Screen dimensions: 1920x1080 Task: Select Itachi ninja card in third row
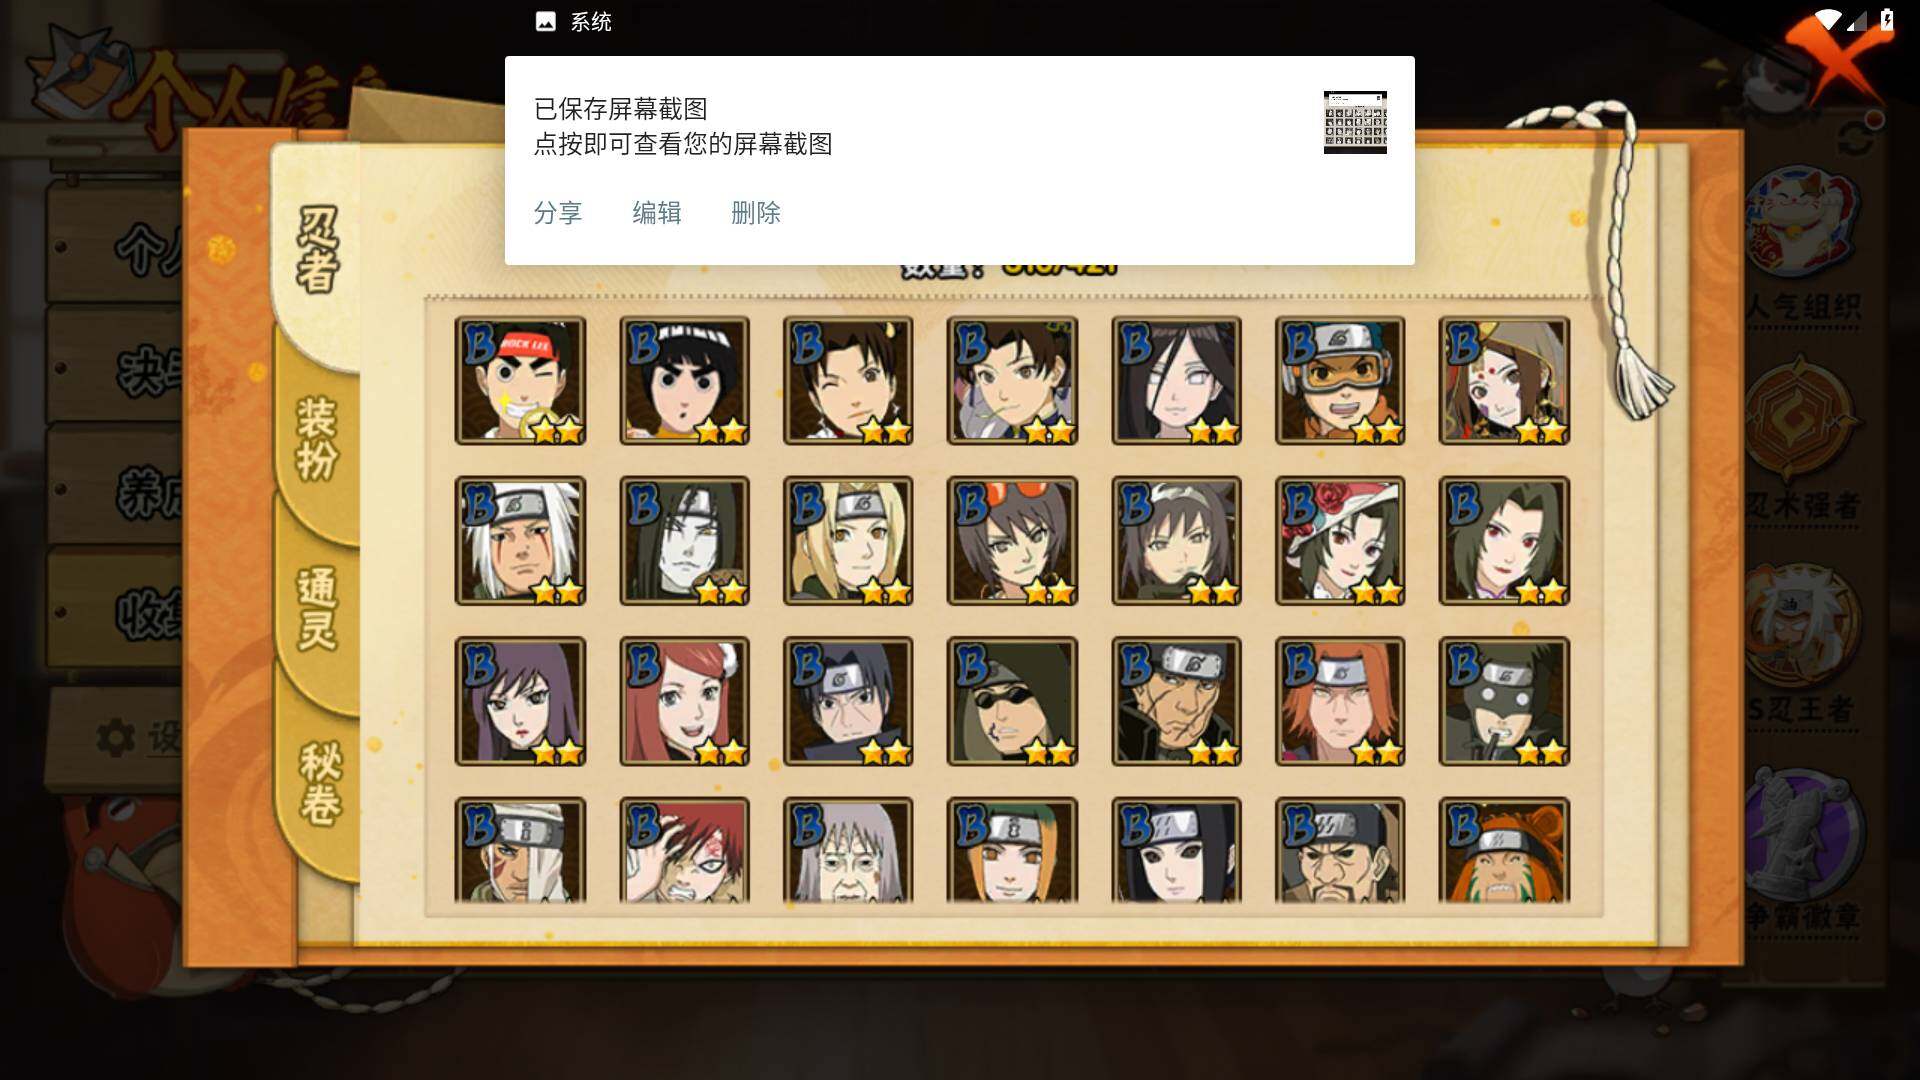tap(848, 701)
